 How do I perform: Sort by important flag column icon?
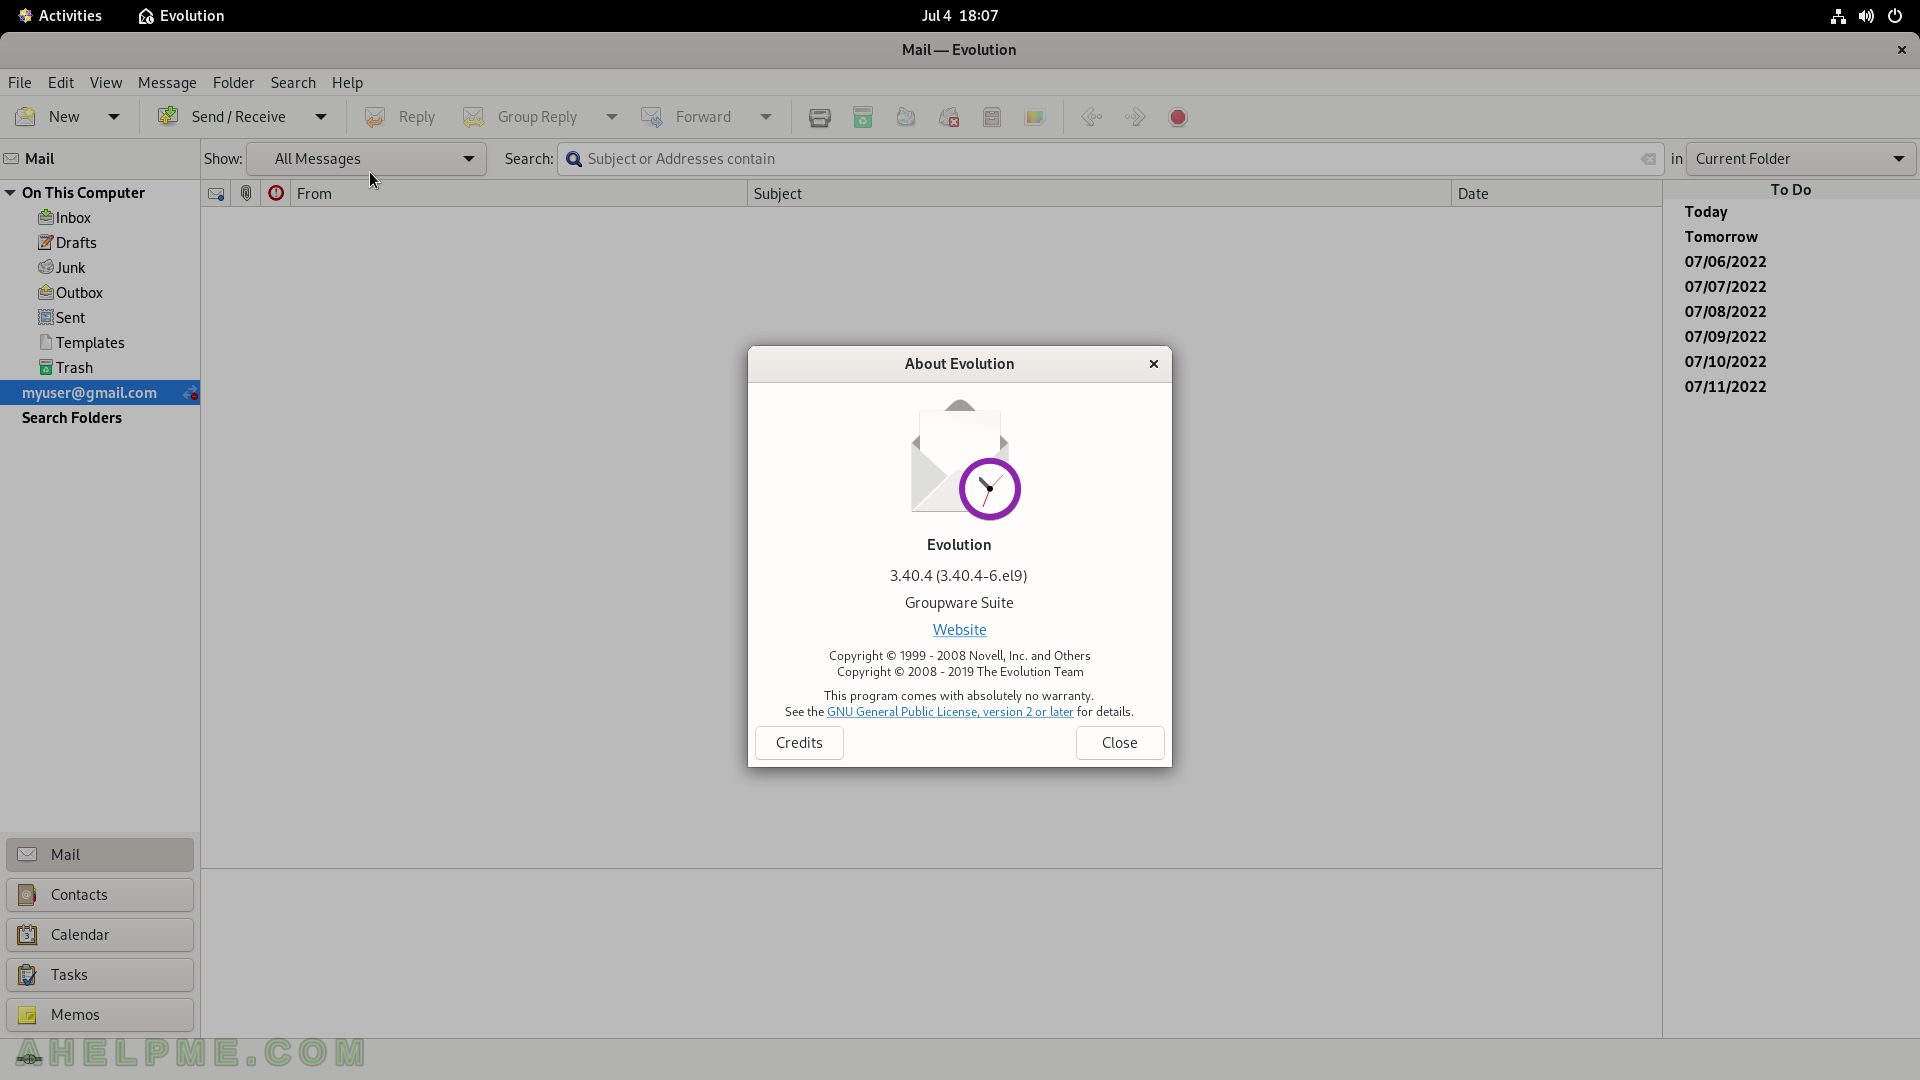276,194
